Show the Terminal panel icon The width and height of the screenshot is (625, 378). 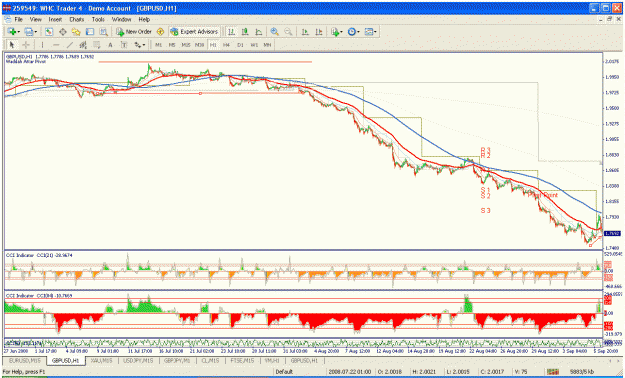point(90,32)
